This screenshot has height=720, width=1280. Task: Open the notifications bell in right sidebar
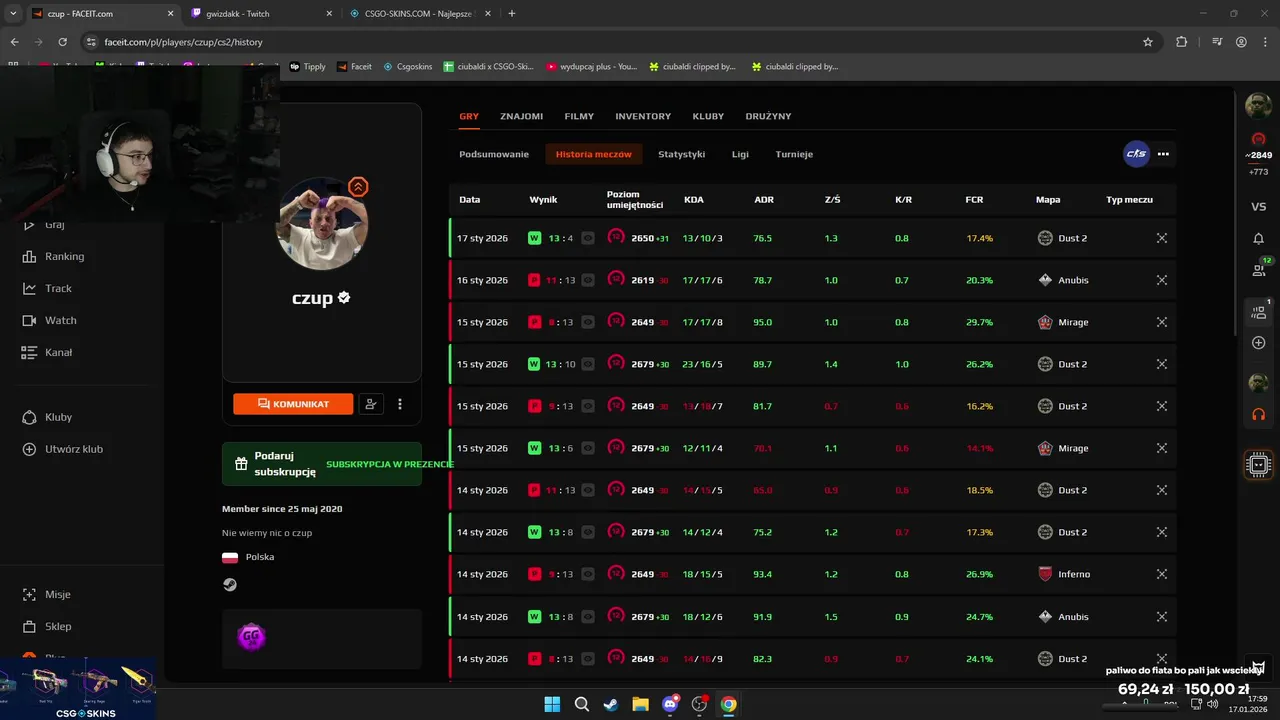click(1259, 239)
